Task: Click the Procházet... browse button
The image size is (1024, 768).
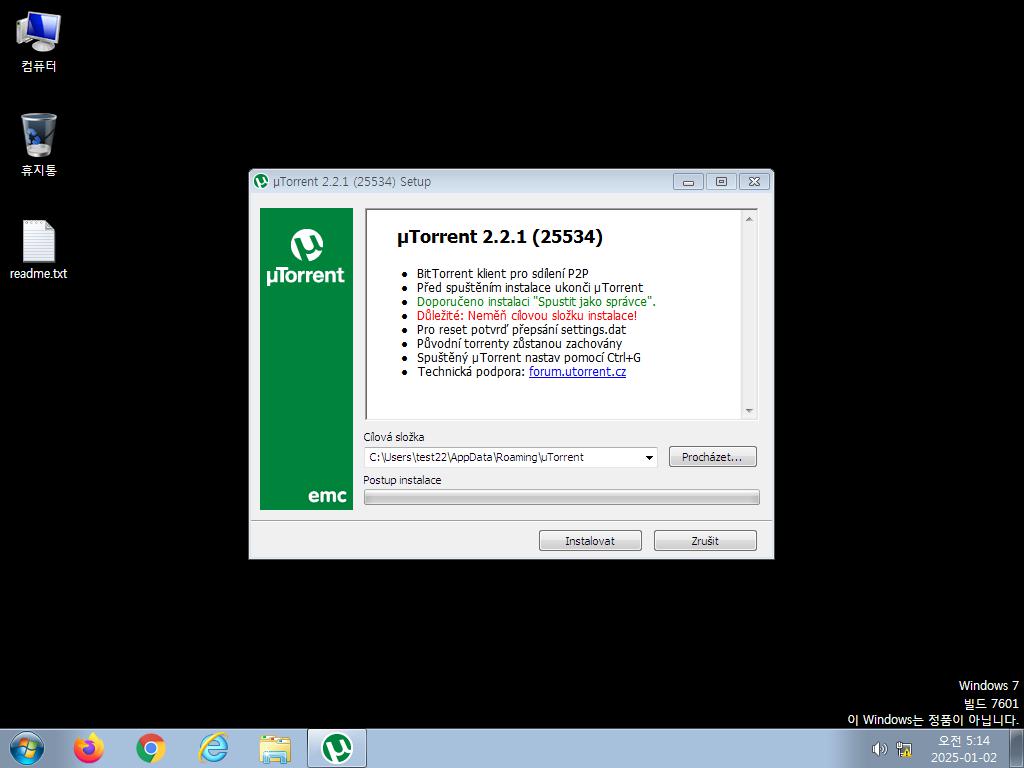Action: click(712, 457)
